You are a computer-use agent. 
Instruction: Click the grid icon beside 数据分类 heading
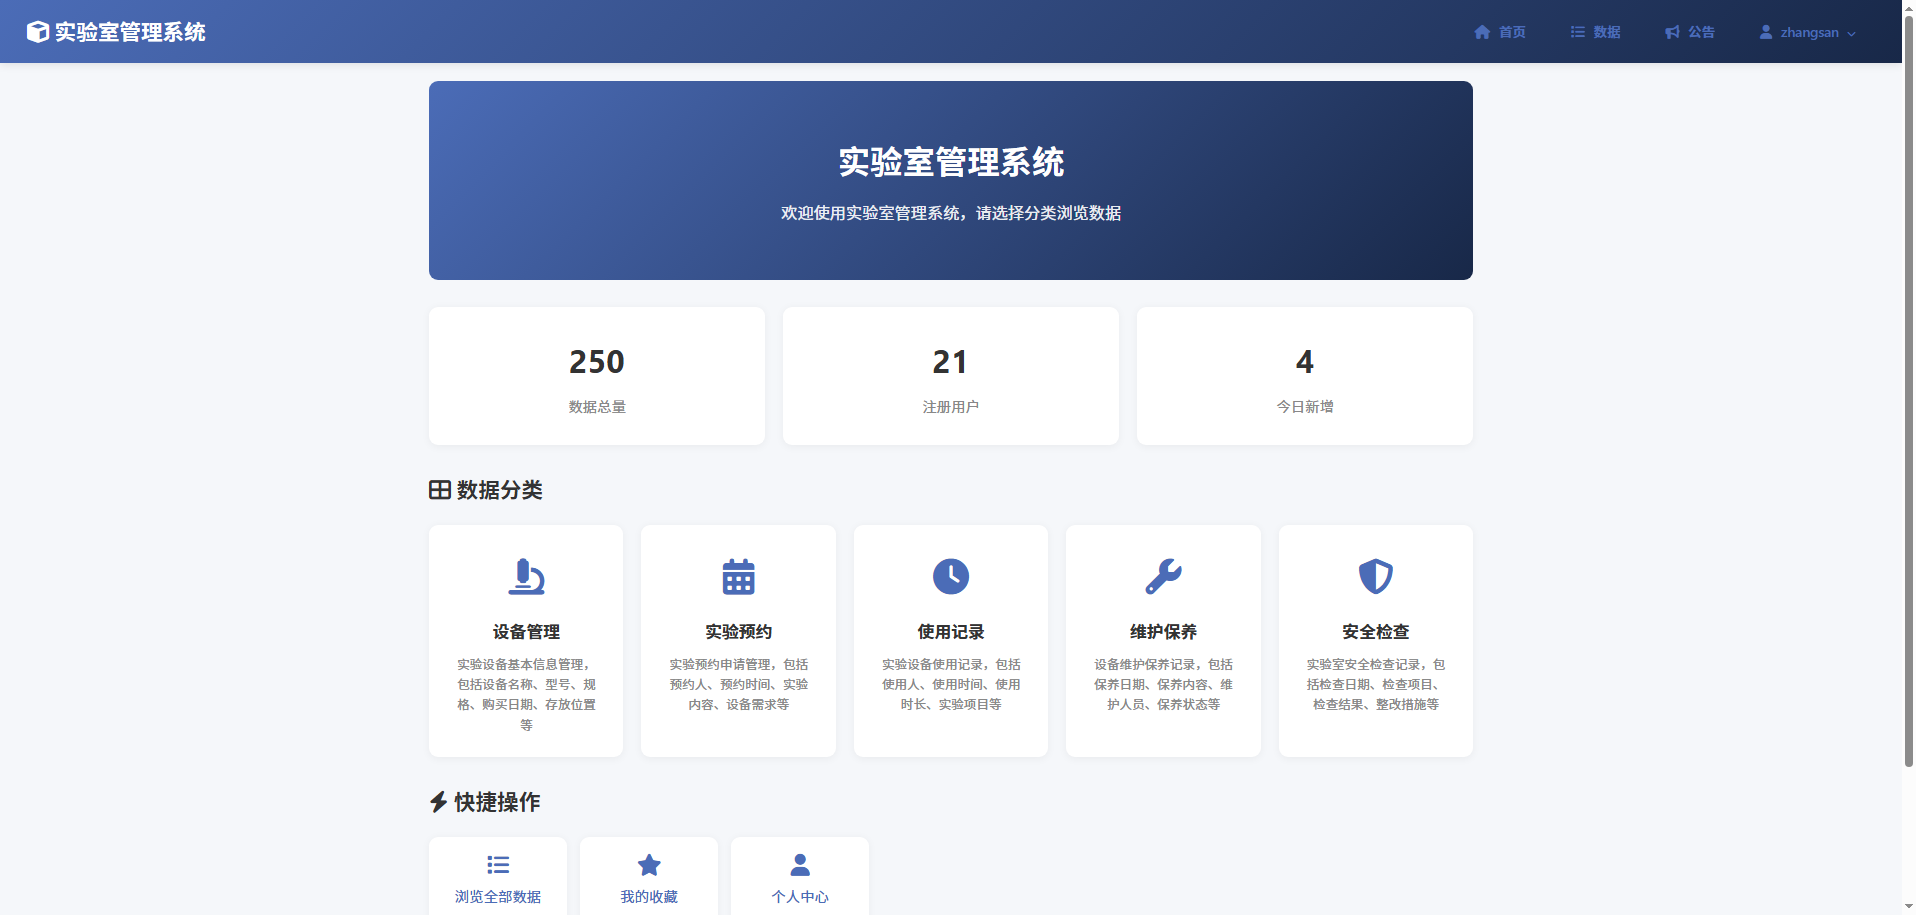440,490
